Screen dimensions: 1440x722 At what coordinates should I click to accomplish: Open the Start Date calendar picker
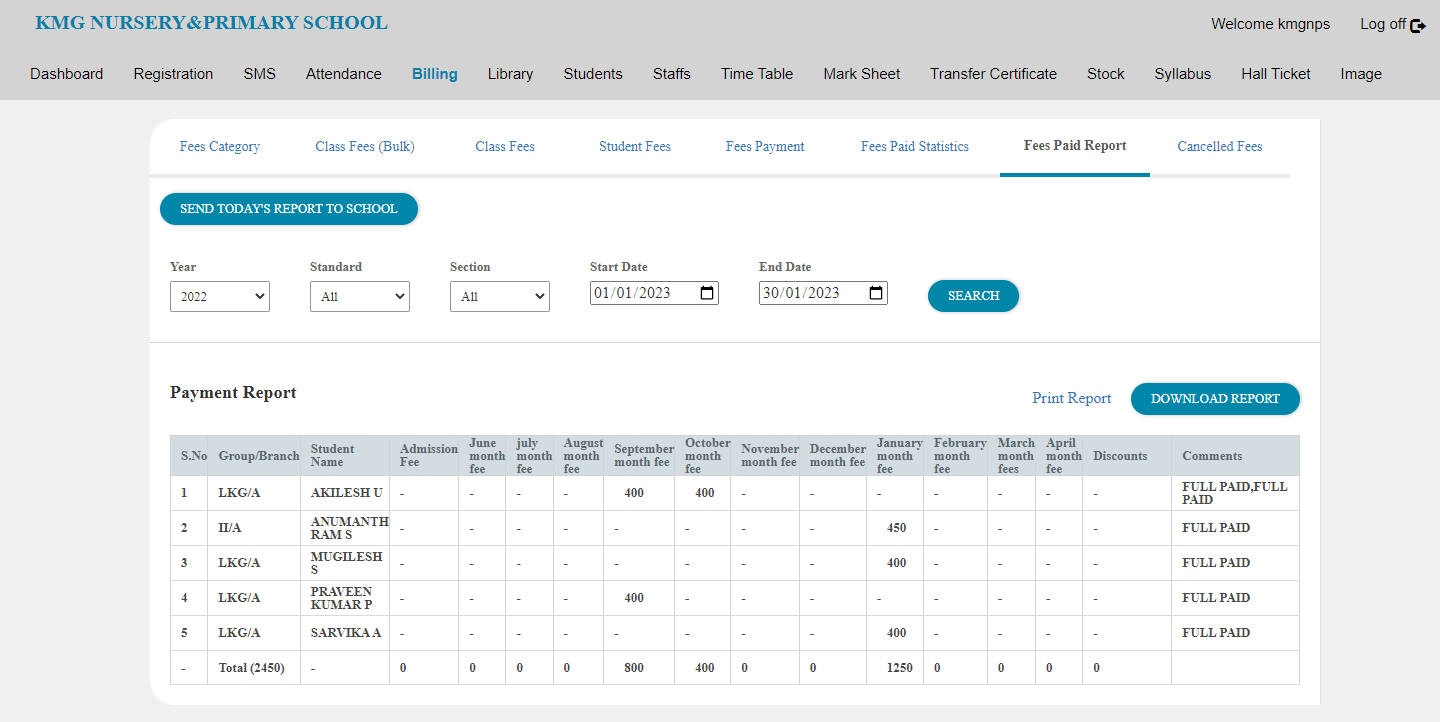(x=707, y=292)
